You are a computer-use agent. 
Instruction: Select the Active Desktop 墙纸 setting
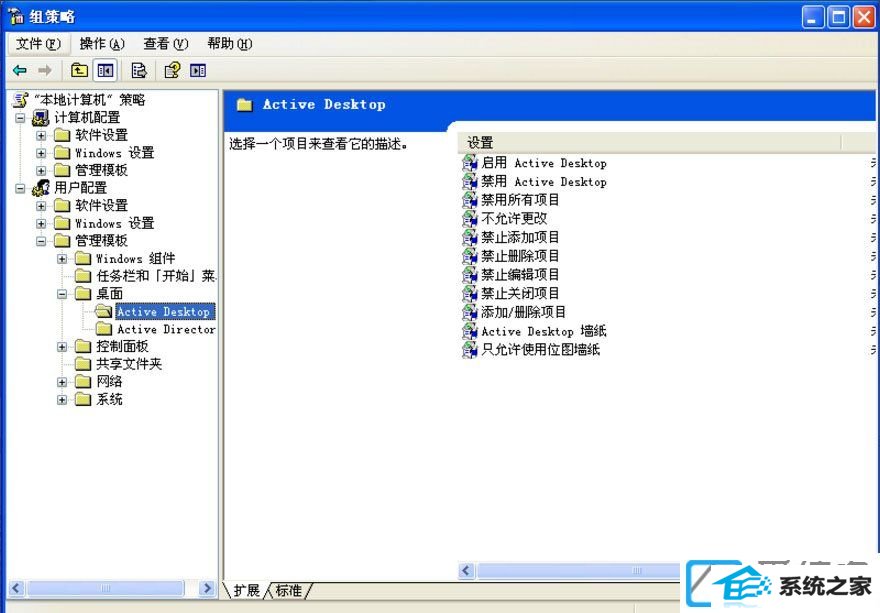coord(543,331)
